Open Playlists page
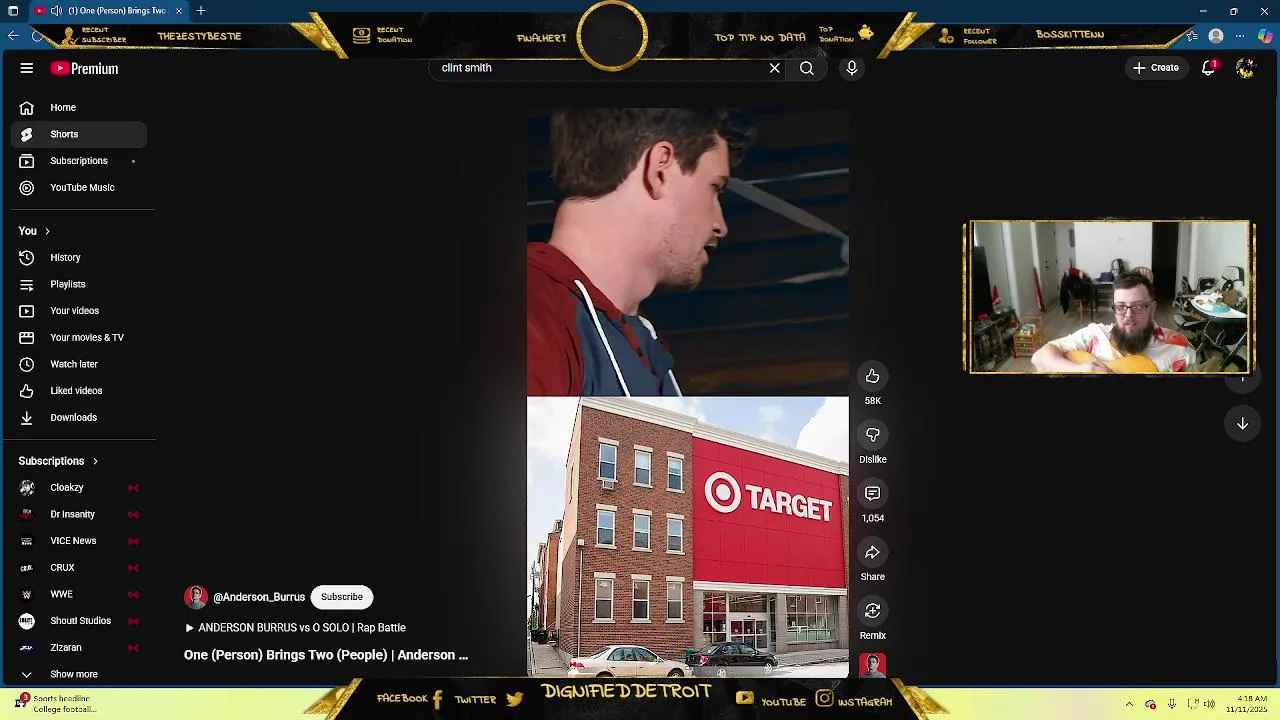 pos(79,284)
